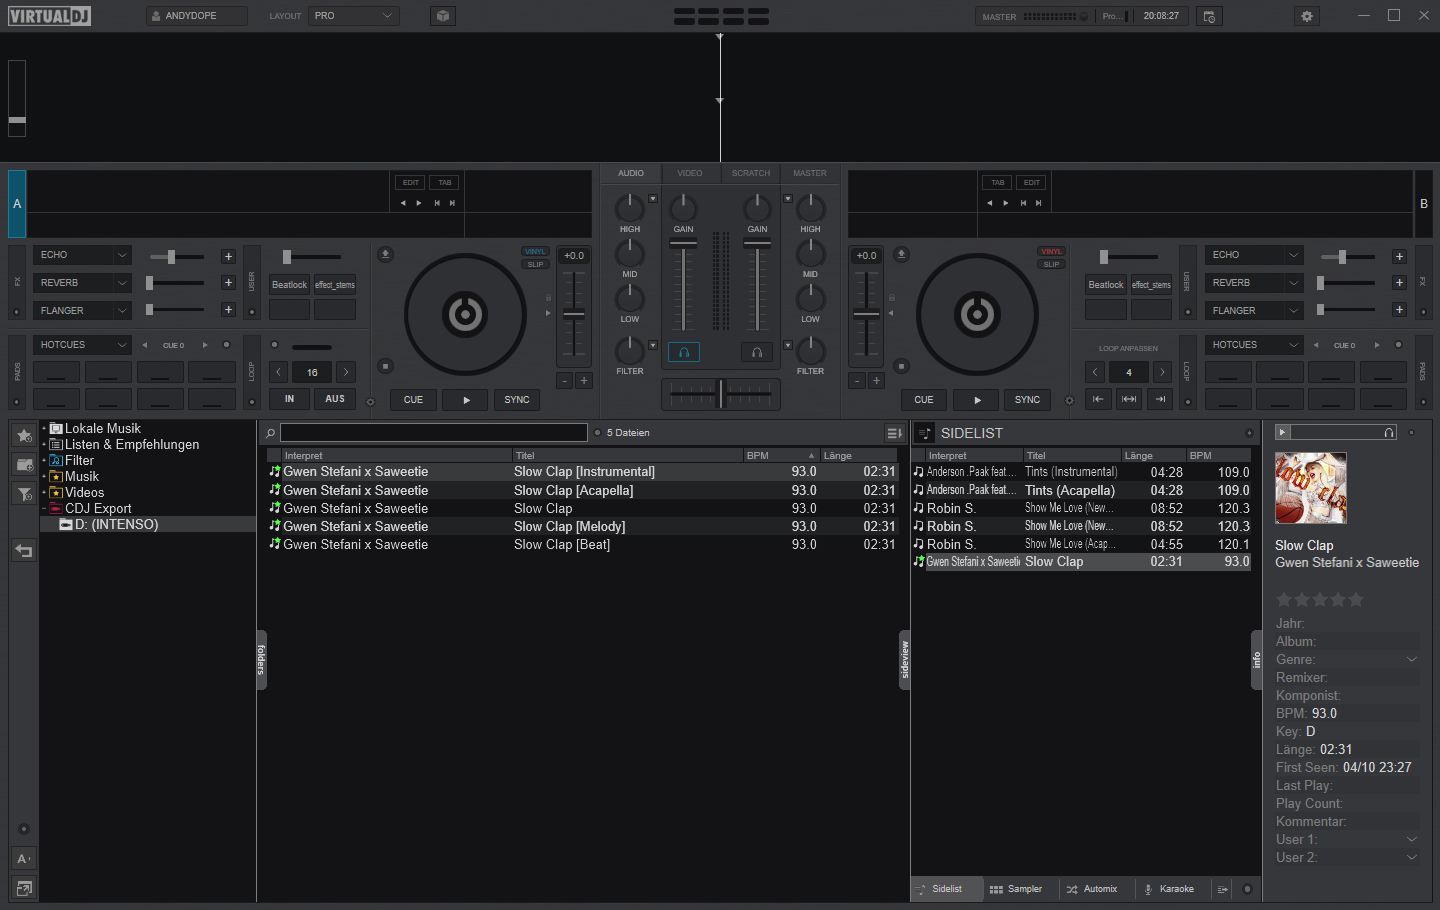Click the search magnifier icon
The height and width of the screenshot is (910, 1440).
[270, 433]
